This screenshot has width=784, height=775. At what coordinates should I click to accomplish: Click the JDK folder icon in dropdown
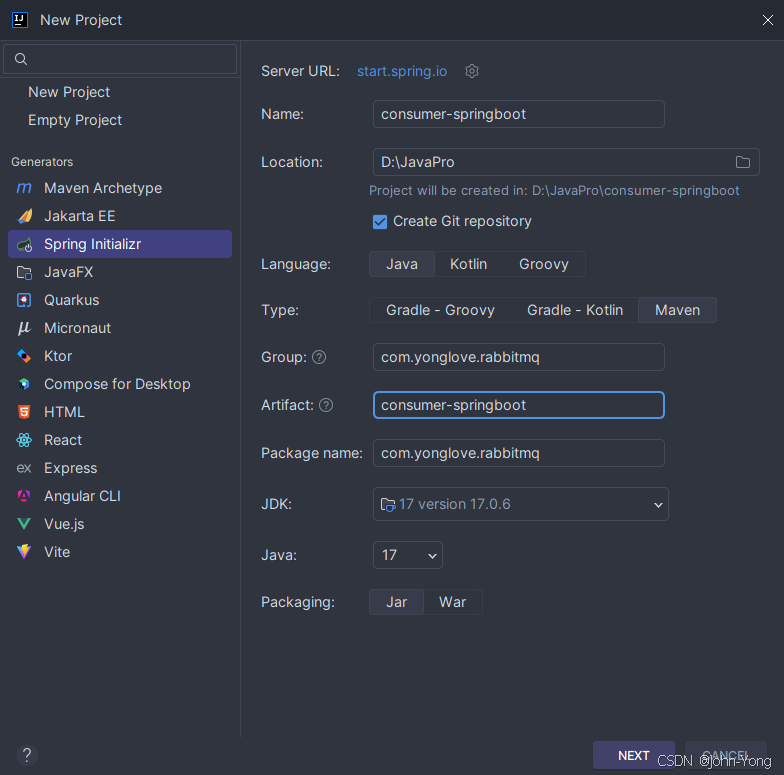(388, 504)
